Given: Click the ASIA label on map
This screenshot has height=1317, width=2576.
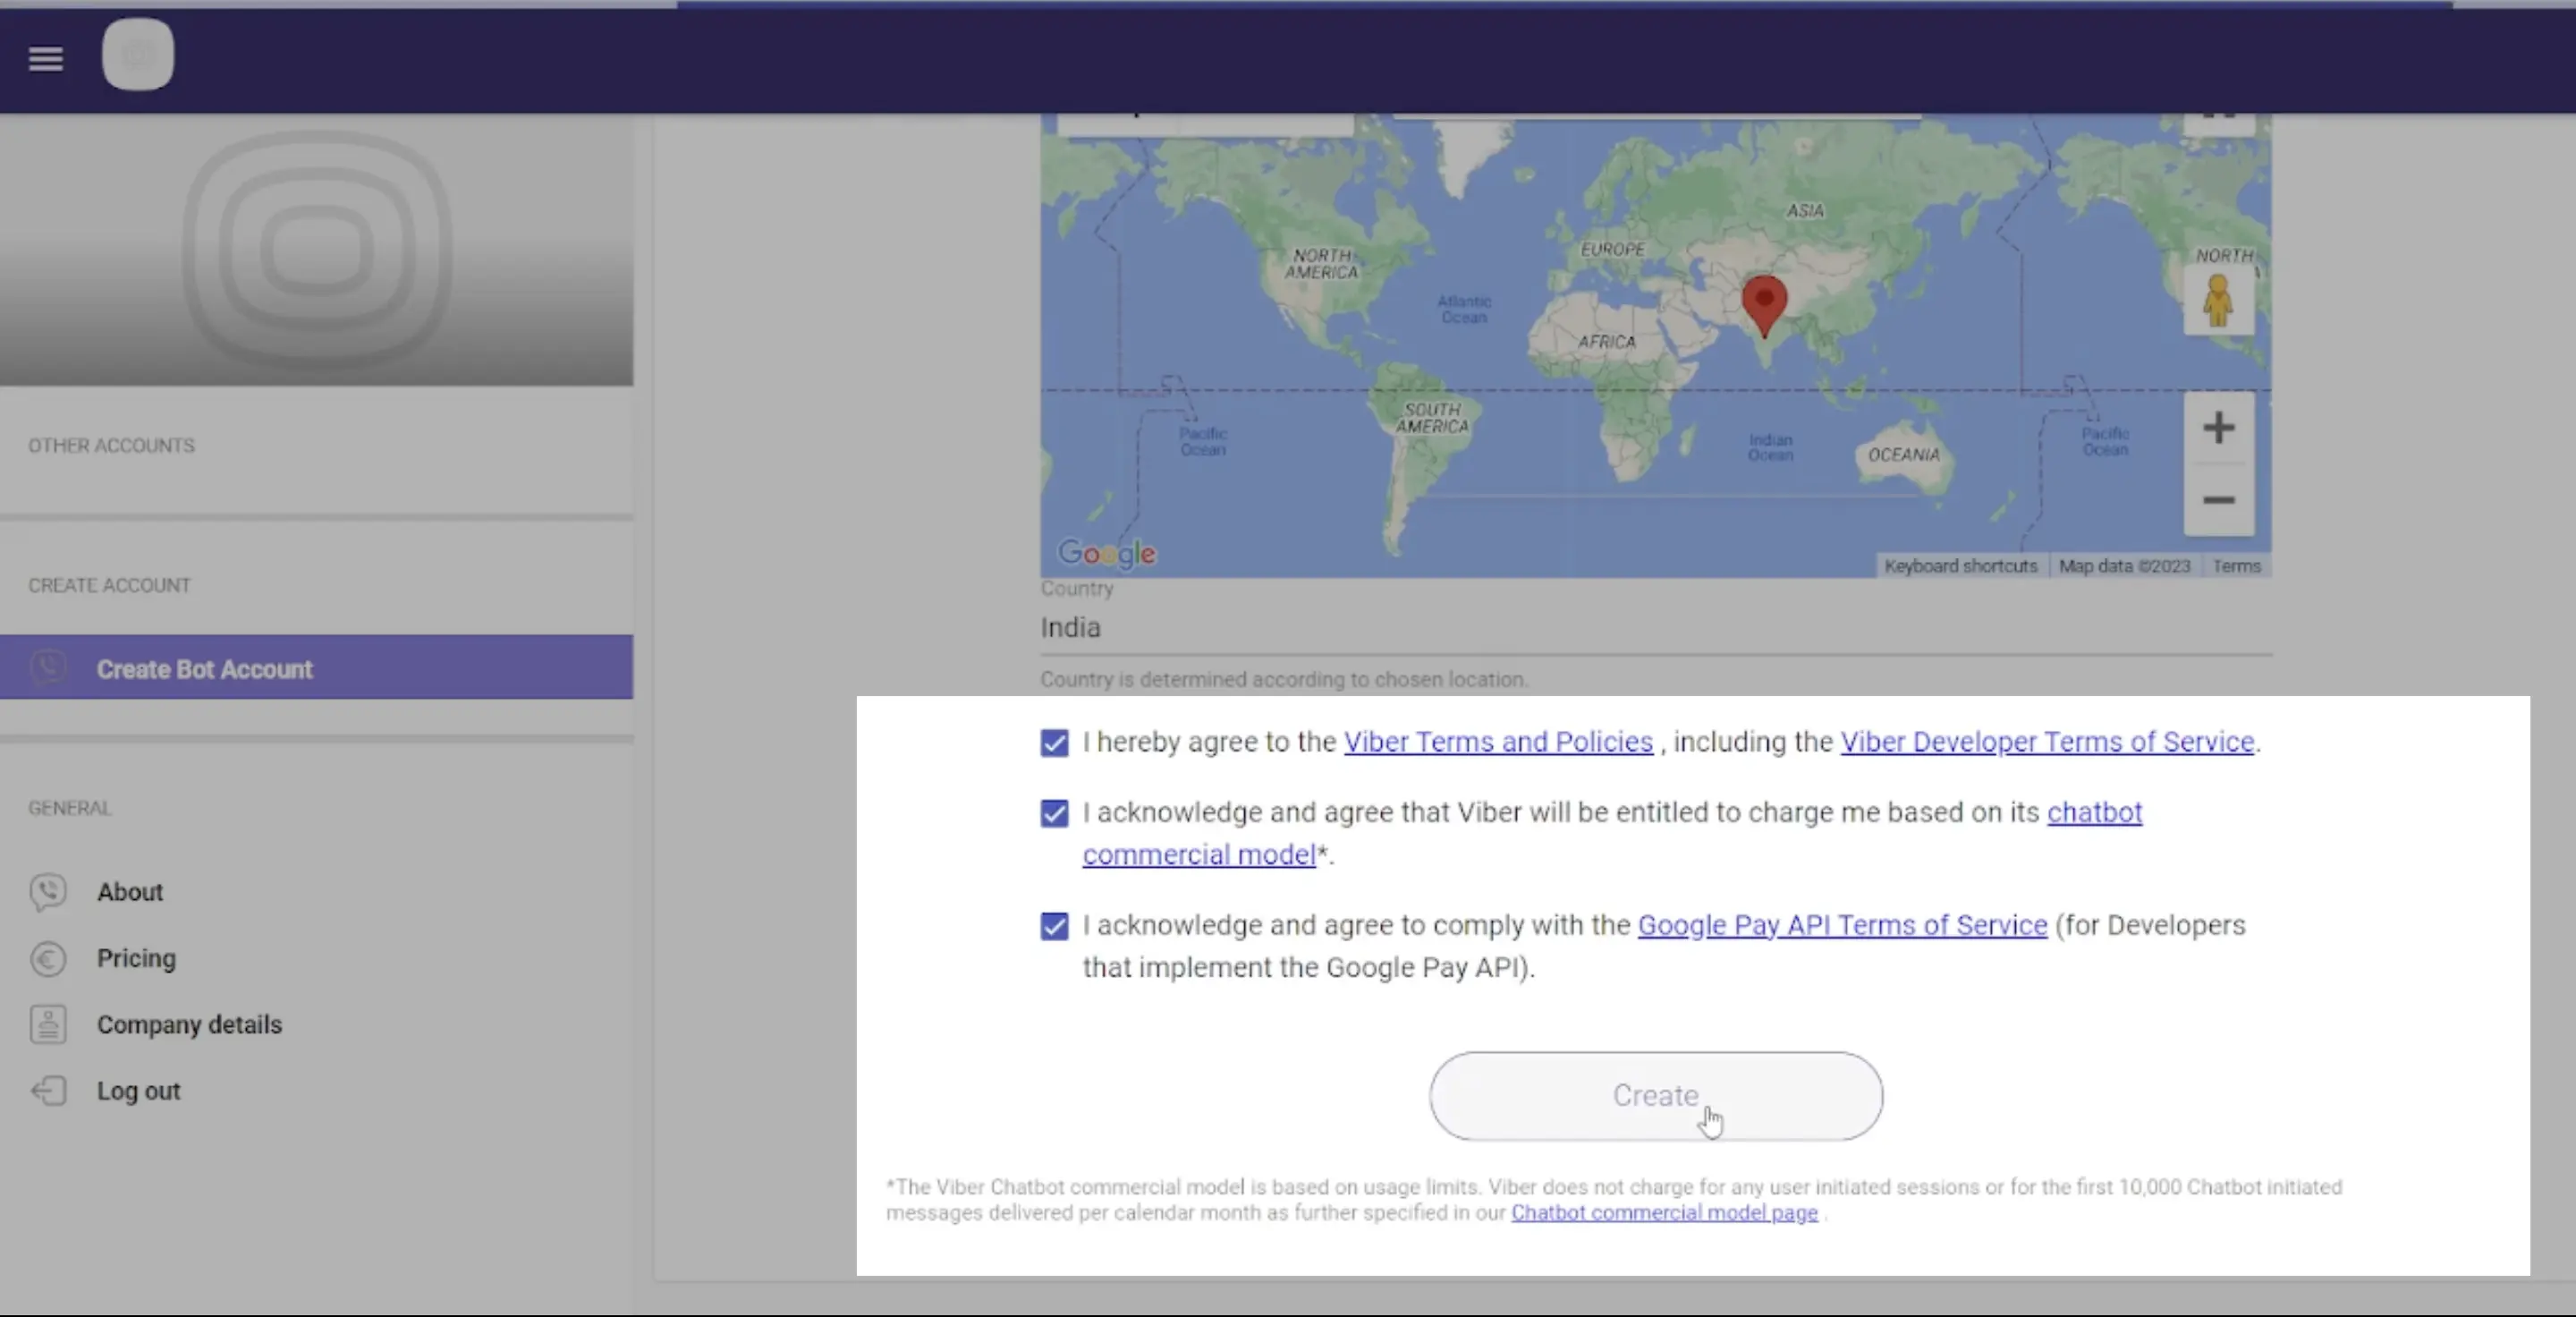Looking at the screenshot, I should [1805, 211].
